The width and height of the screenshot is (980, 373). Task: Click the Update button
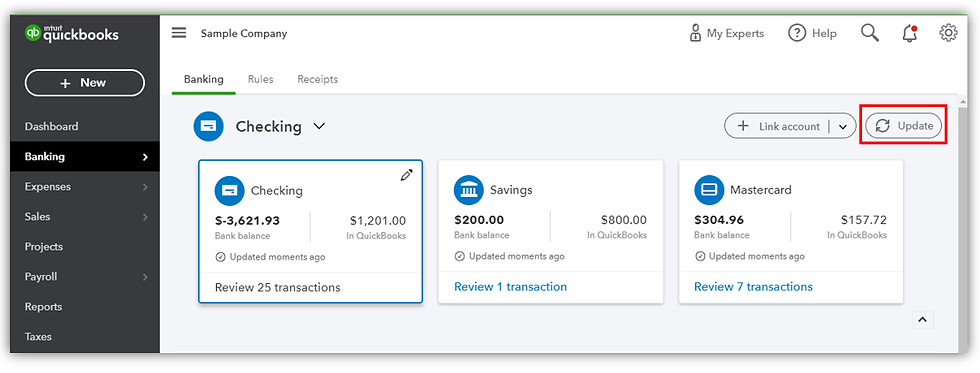point(904,126)
